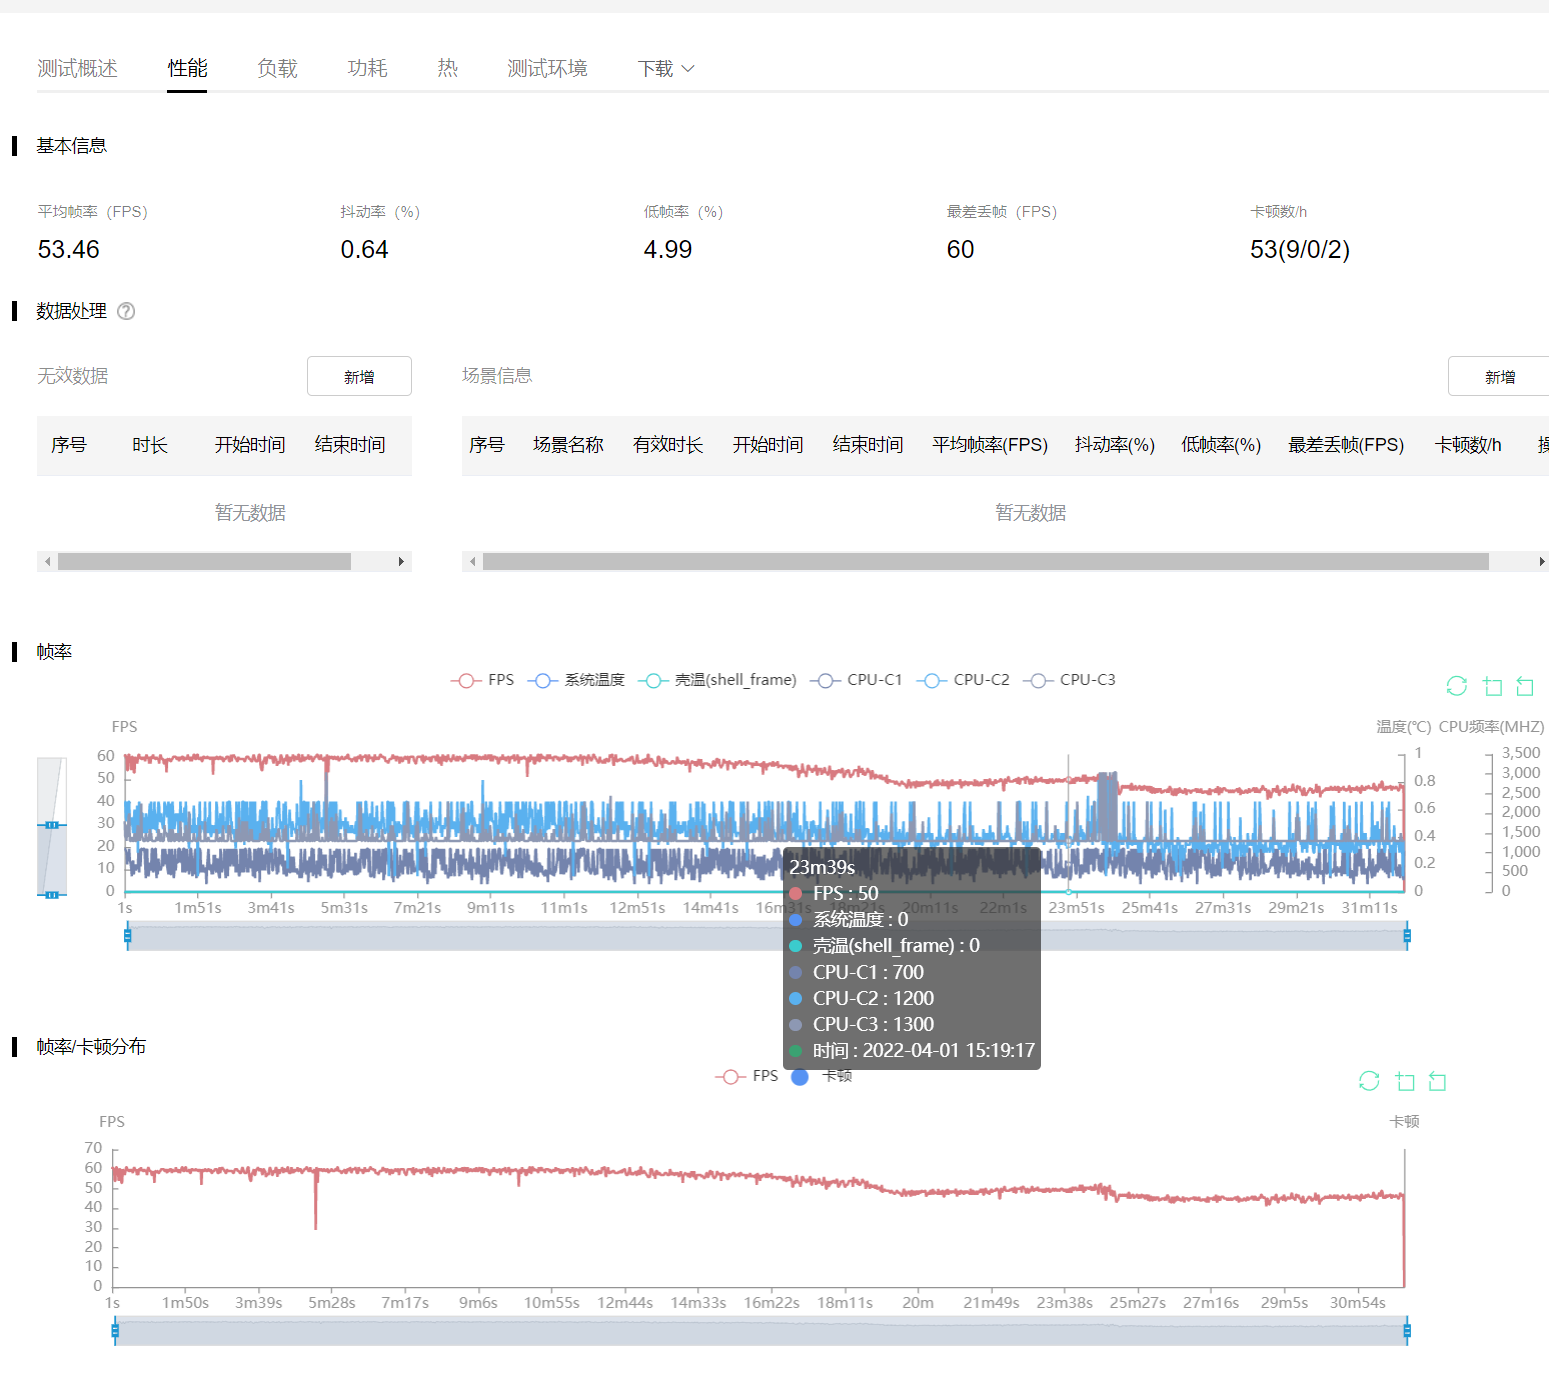Click 有效时长 column header in 场景信息 table

[668, 445]
